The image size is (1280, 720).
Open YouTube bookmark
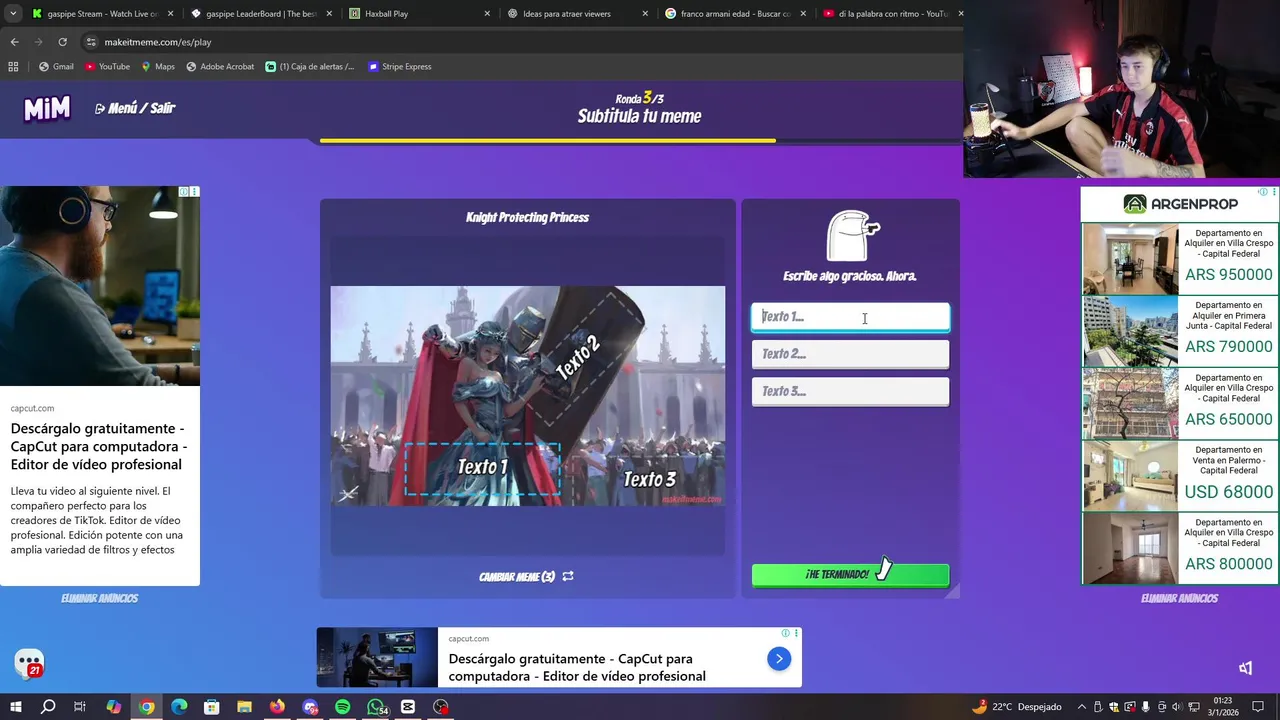click(107, 67)
